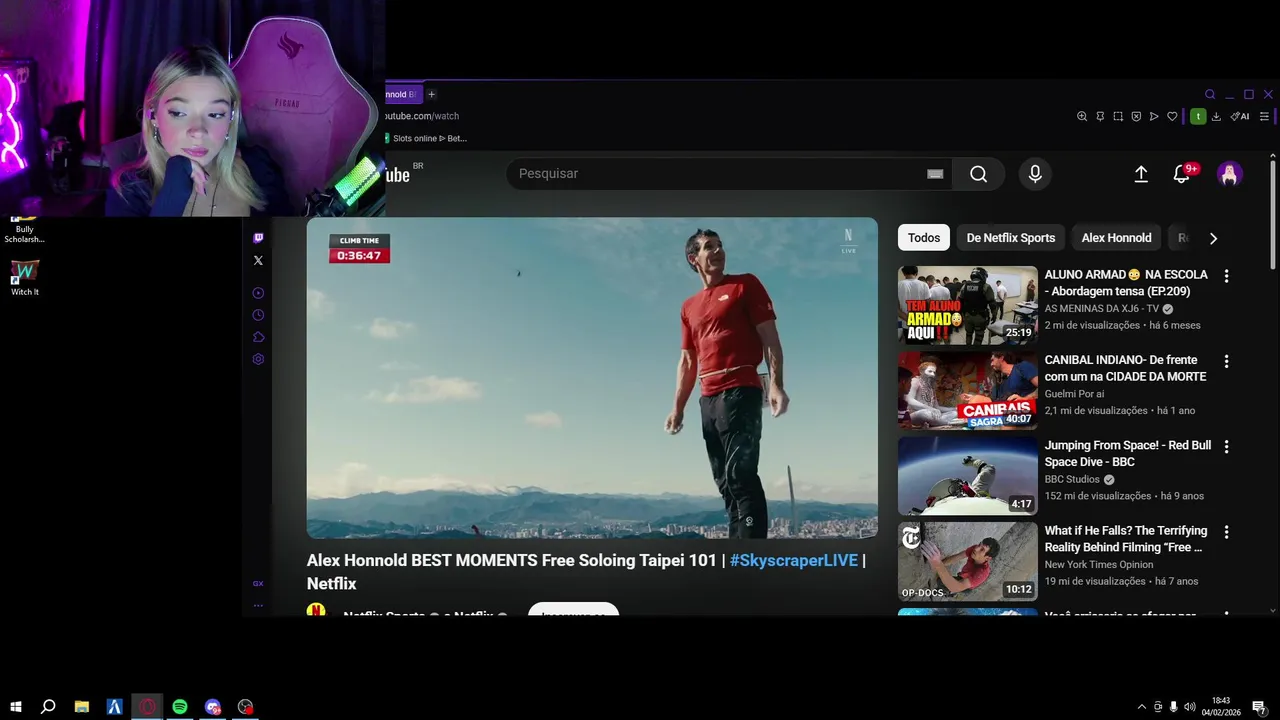Open 'AS MENINAS DA XJ6 - TV' channel
The width and height of the screenshot is (1280, 720).
1102,309
